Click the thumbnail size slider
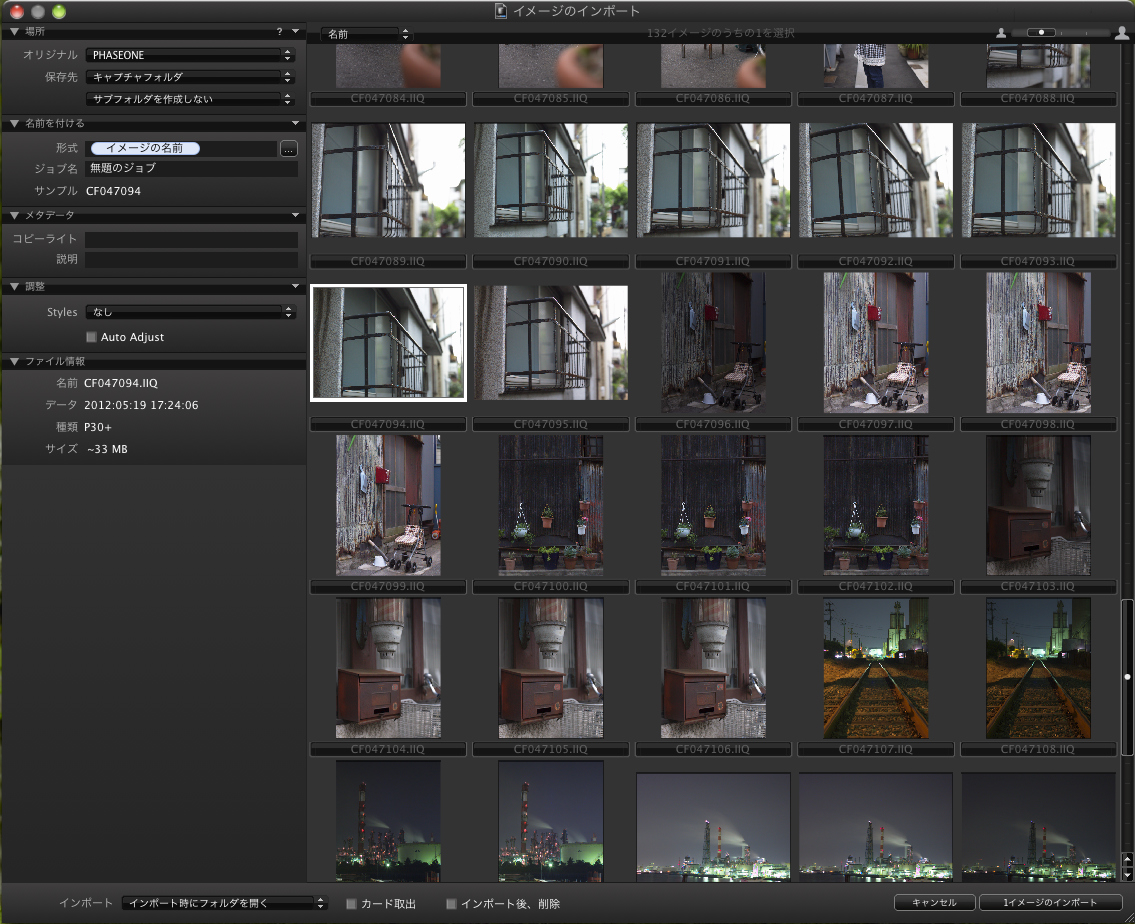 [1060, 33]
